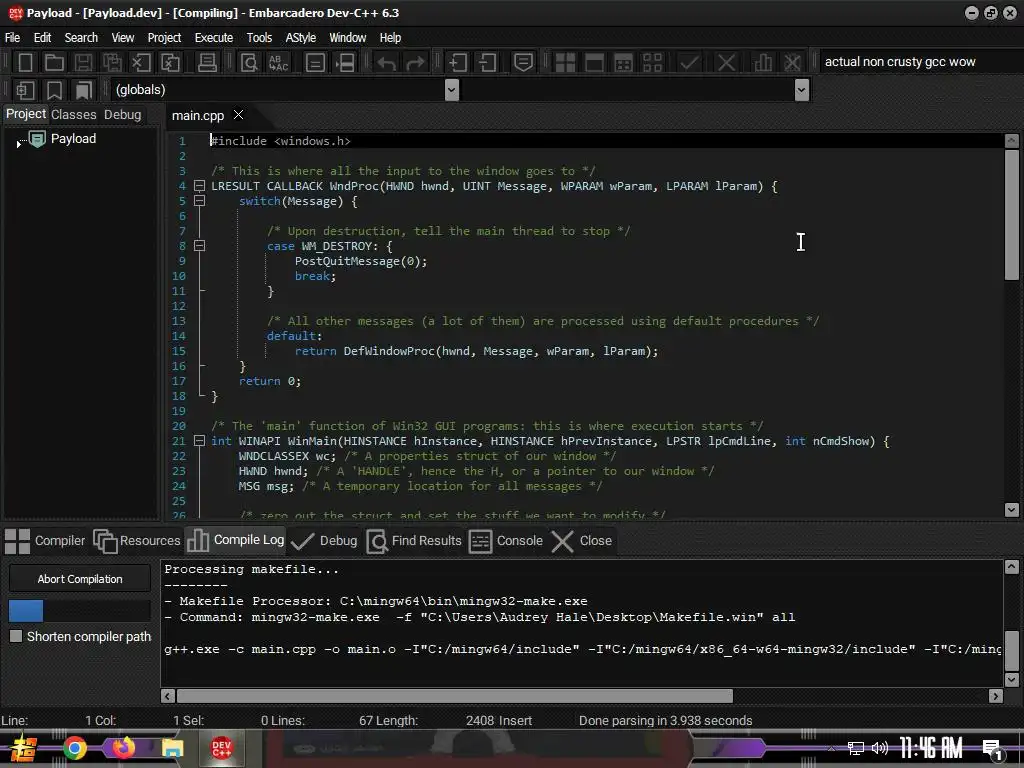
Task: Select the Project side tab
Action: coord(26,114)
